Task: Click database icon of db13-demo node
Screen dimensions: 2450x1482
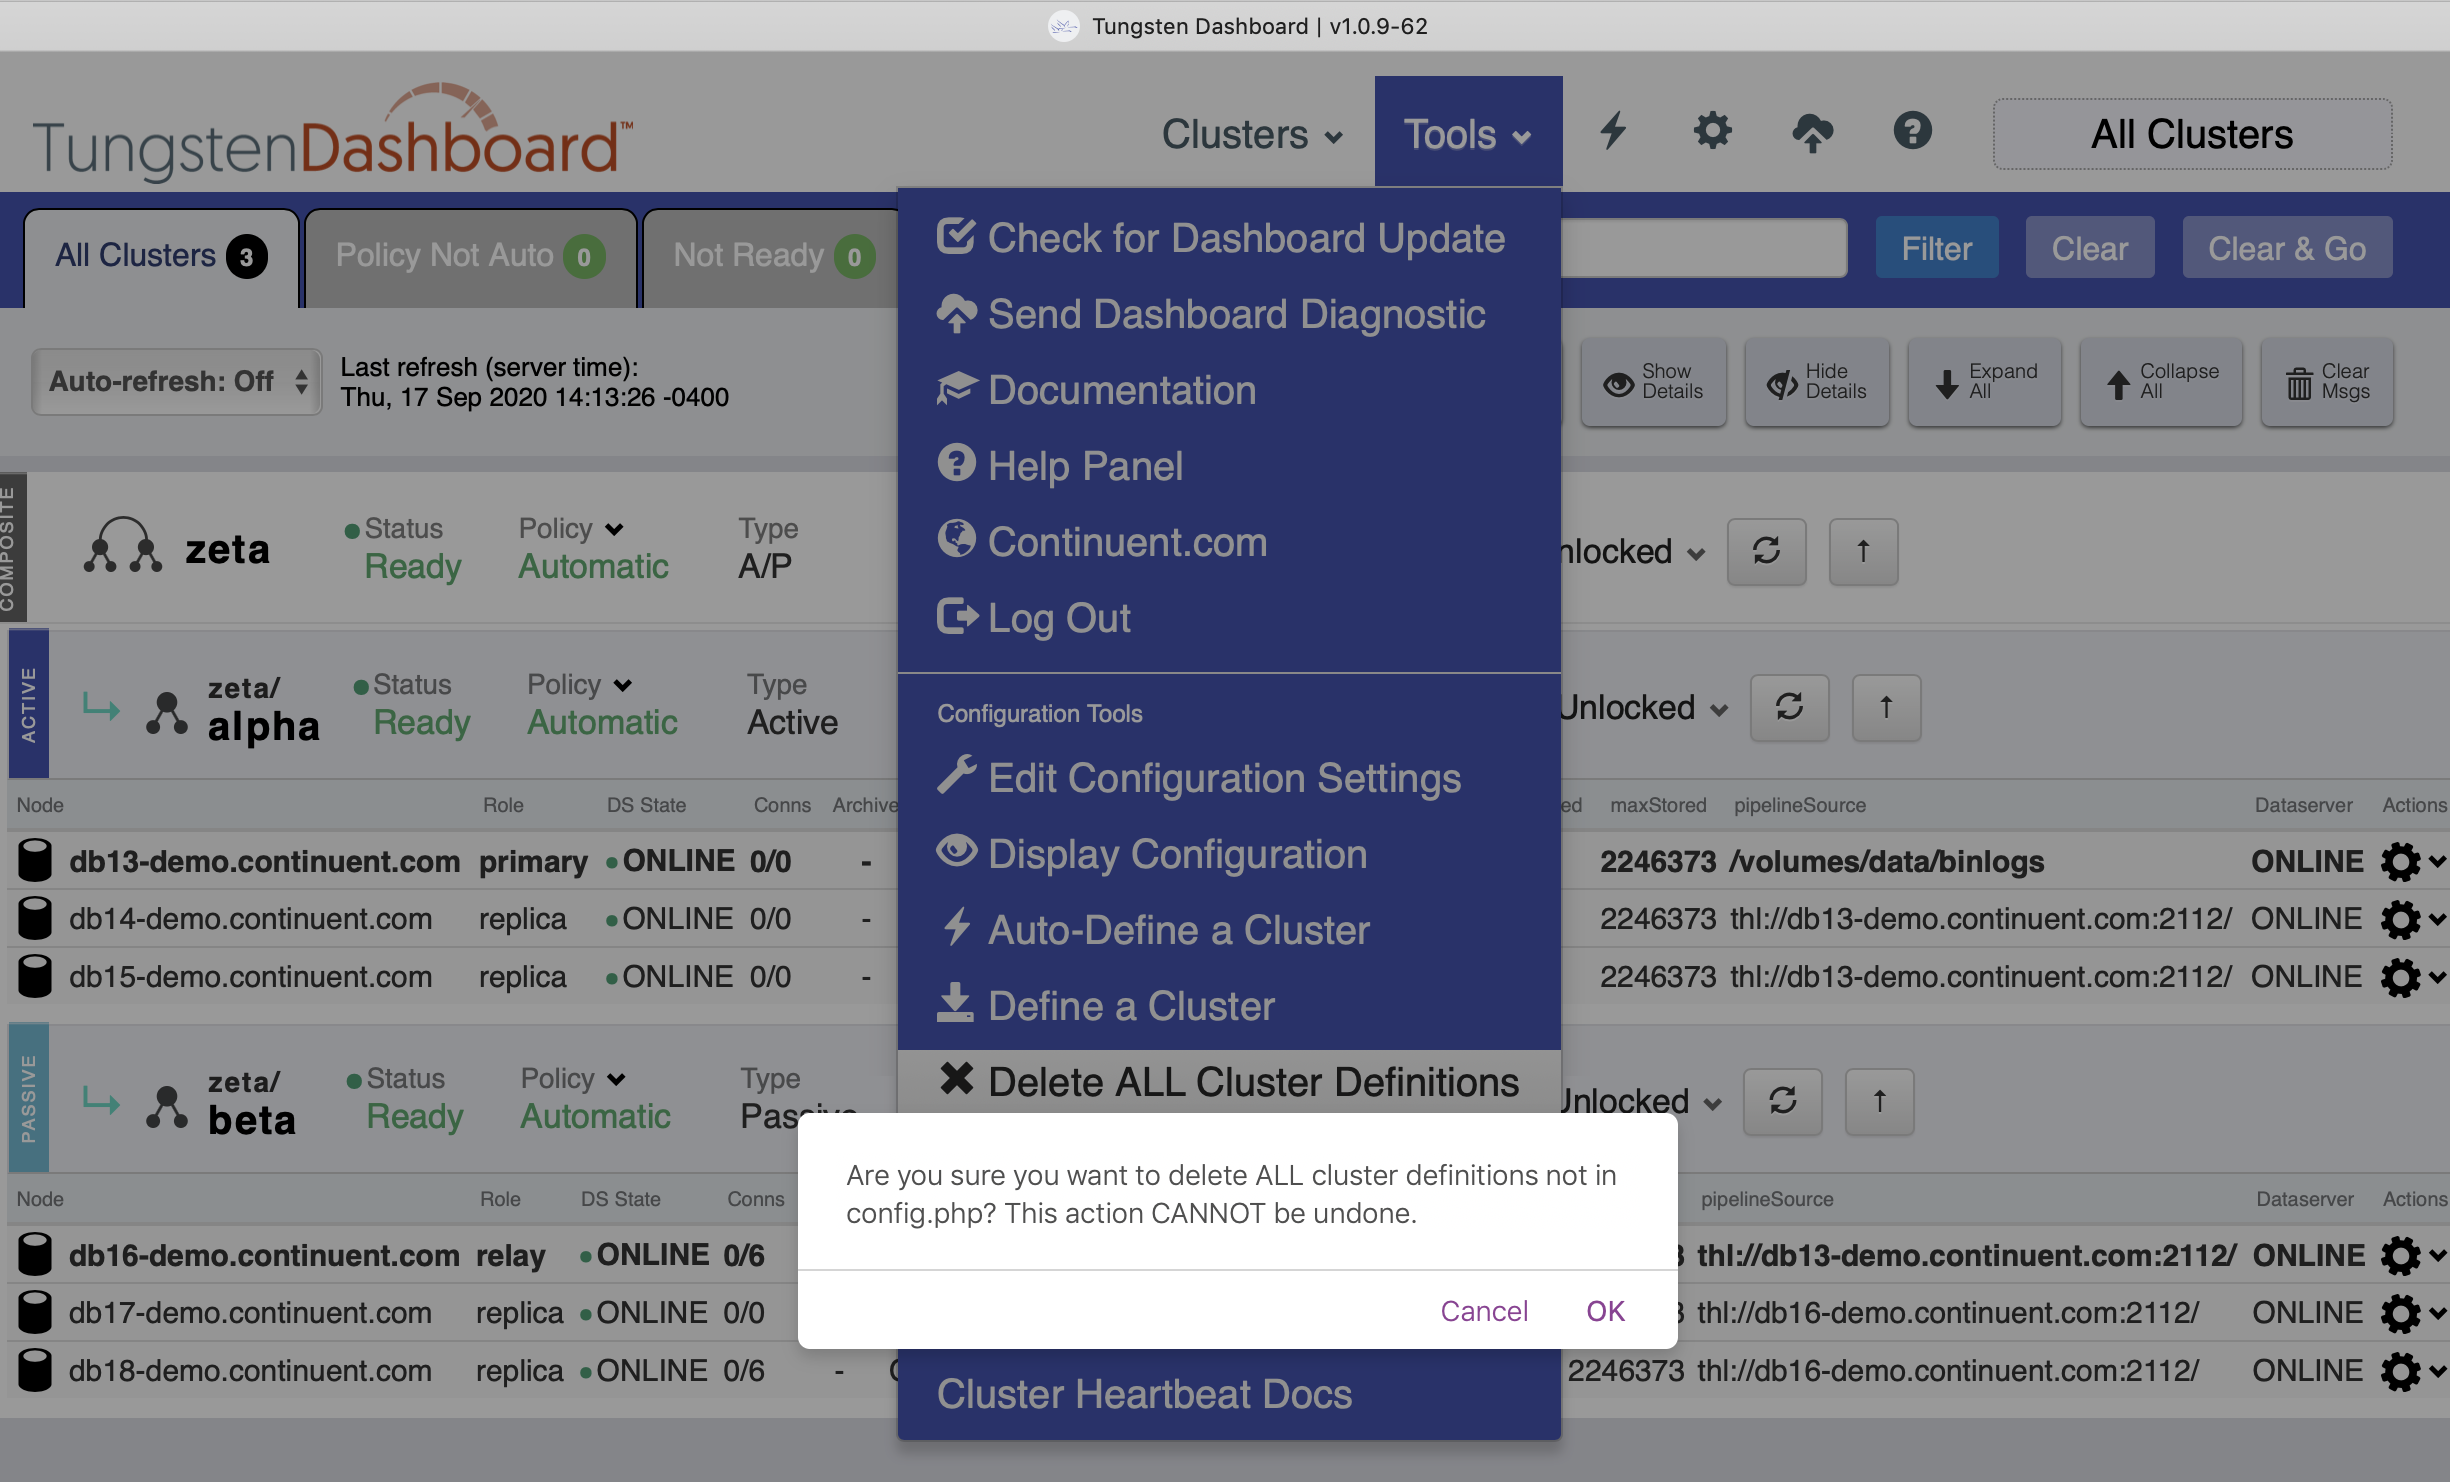Action: pyautogui.click(x=35, y=861)
